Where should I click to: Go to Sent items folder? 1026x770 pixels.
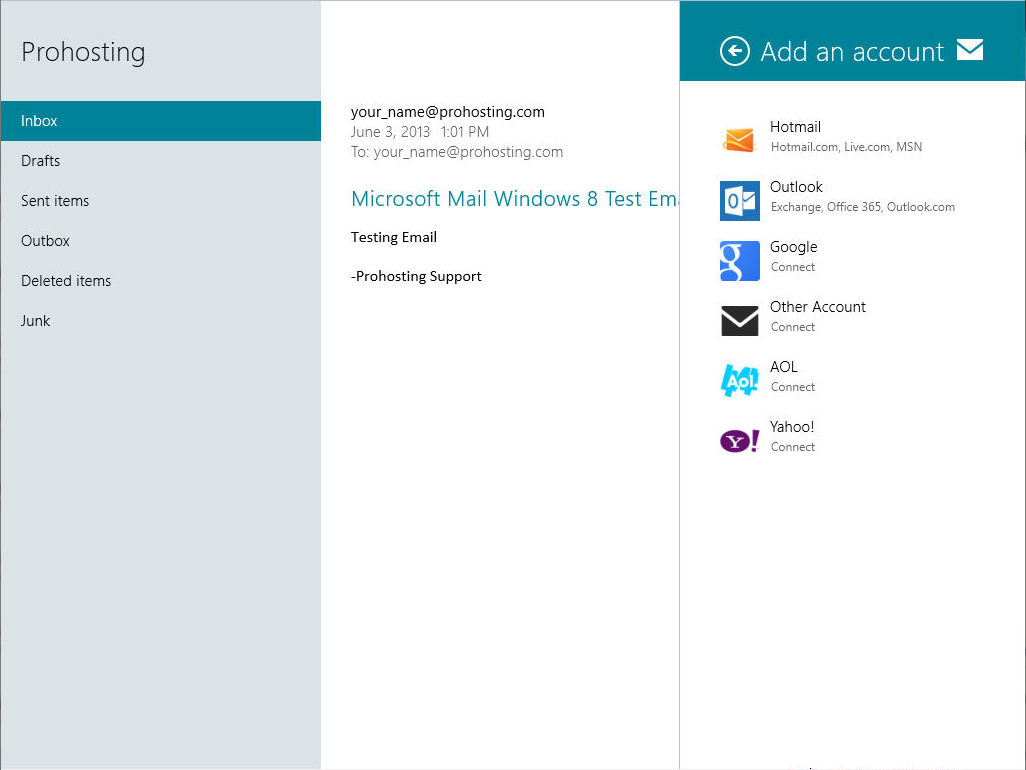click(x=161, y=201)
